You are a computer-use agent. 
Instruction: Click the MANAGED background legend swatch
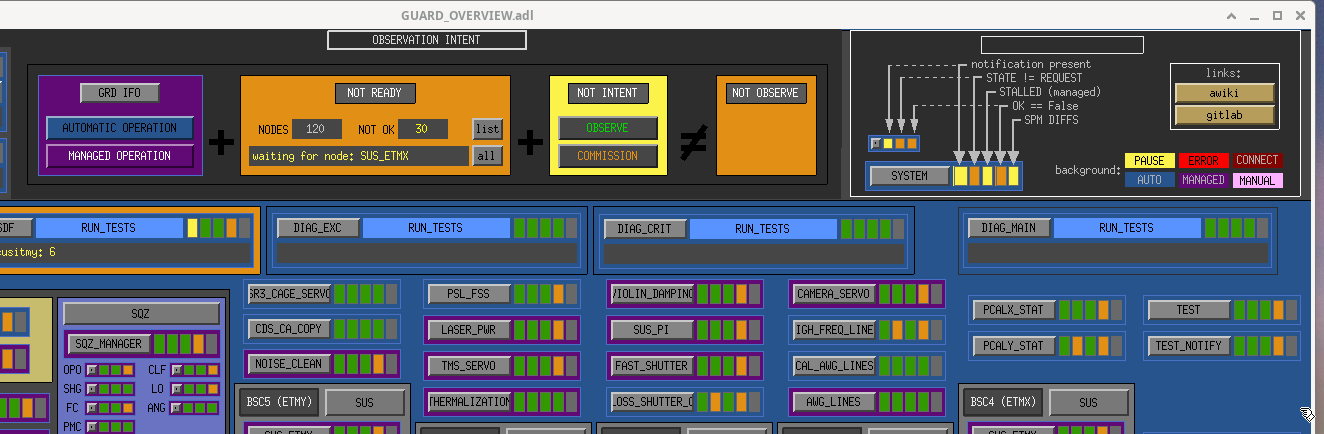(x=1203, y=180)
